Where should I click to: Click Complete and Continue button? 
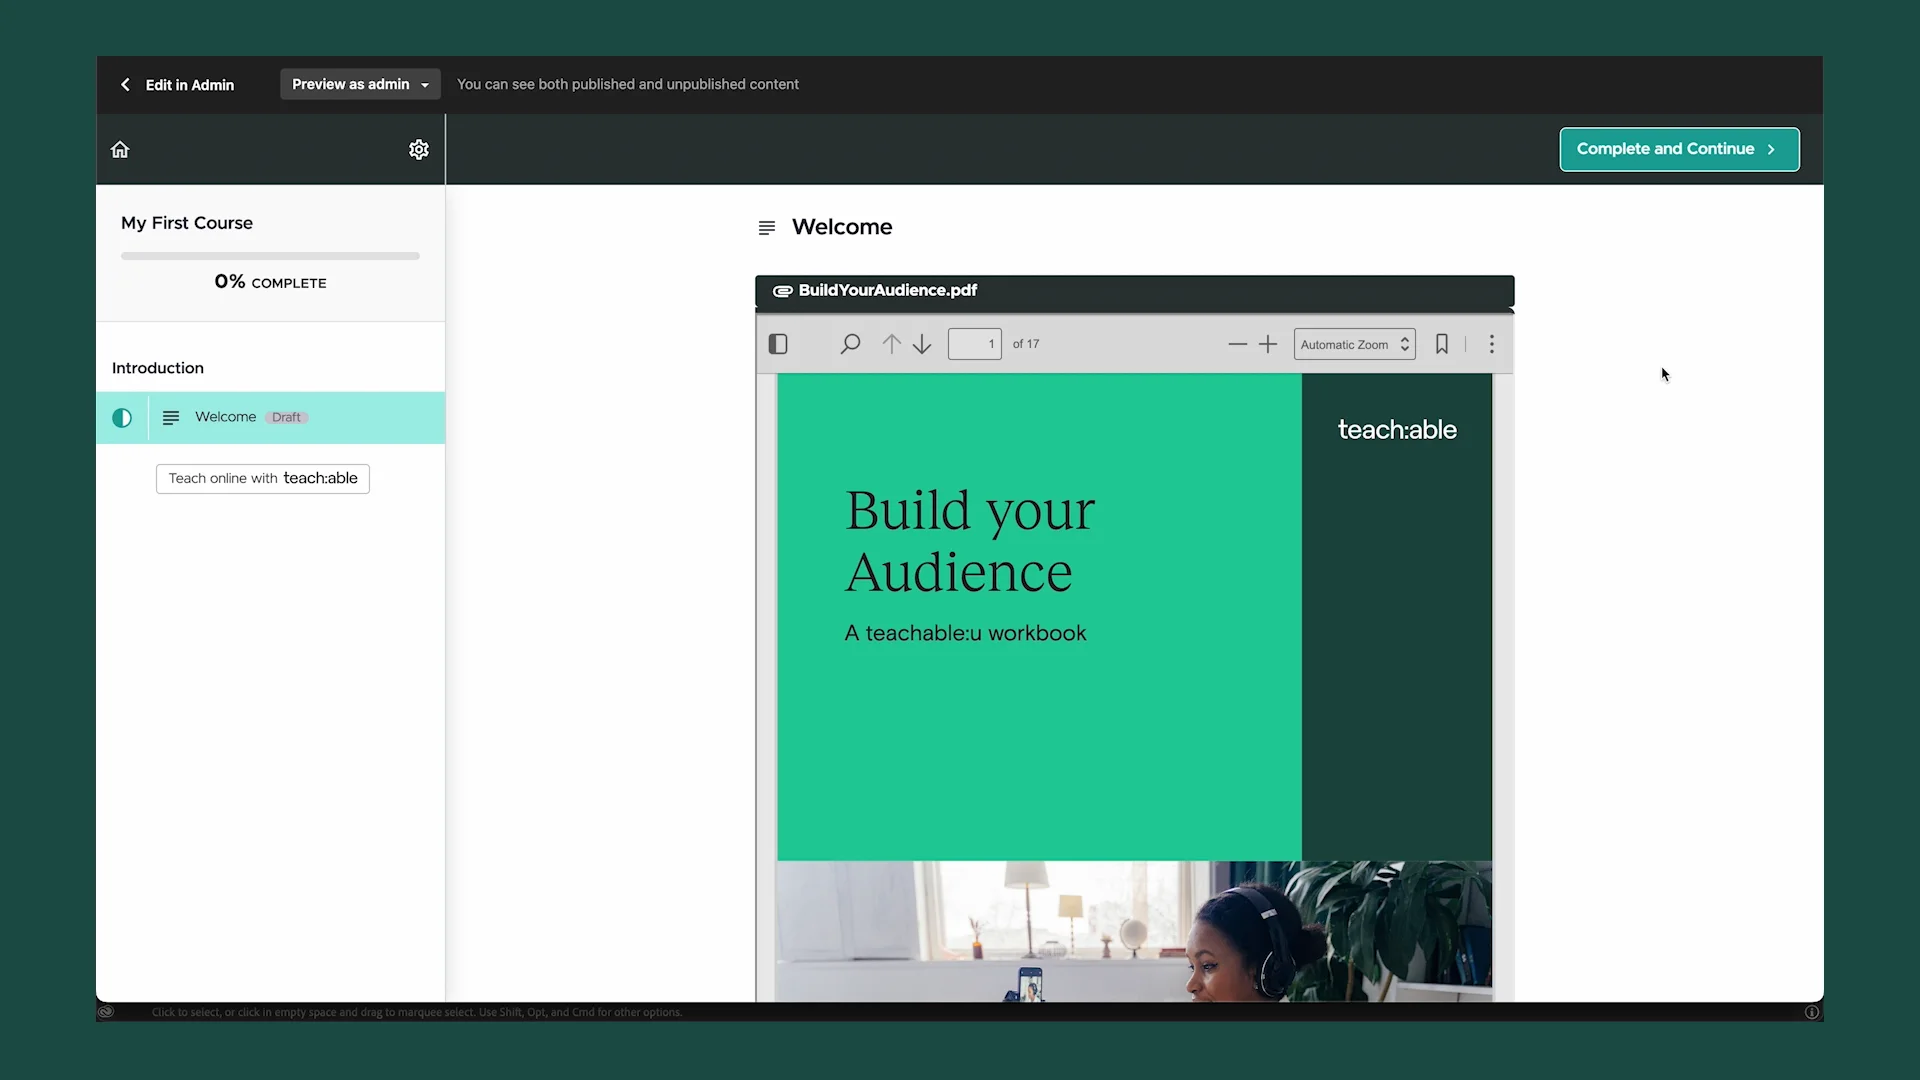1679,149
